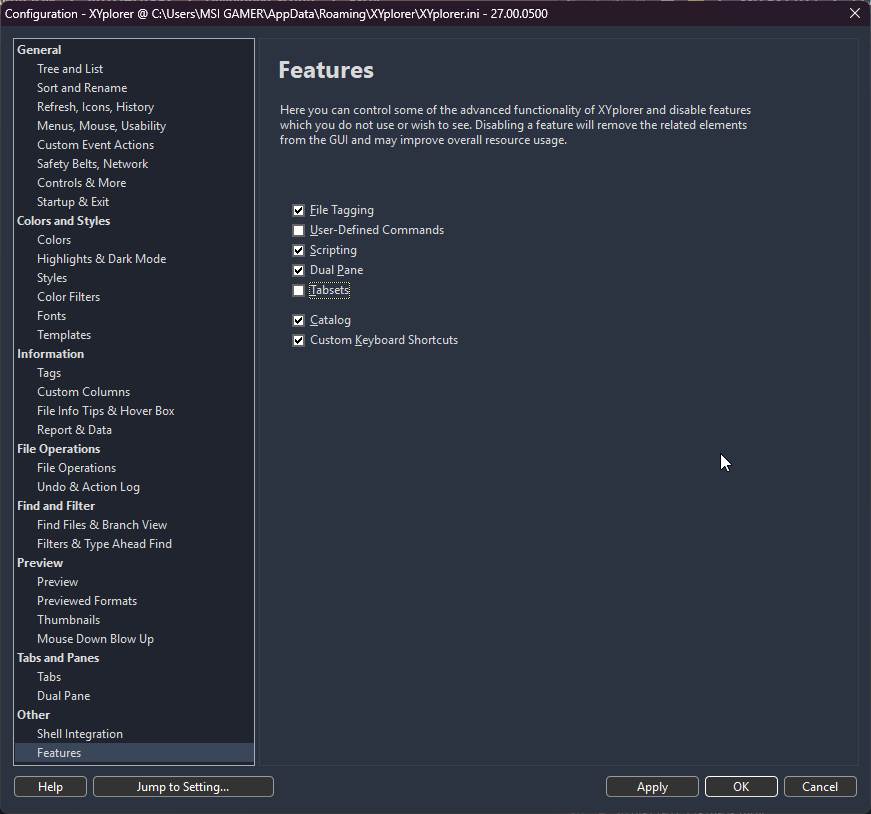Screen dimensions: 871x814
Task: Disable Custom Keyboard Shortcuts checkbox
Action: (298, 340)
